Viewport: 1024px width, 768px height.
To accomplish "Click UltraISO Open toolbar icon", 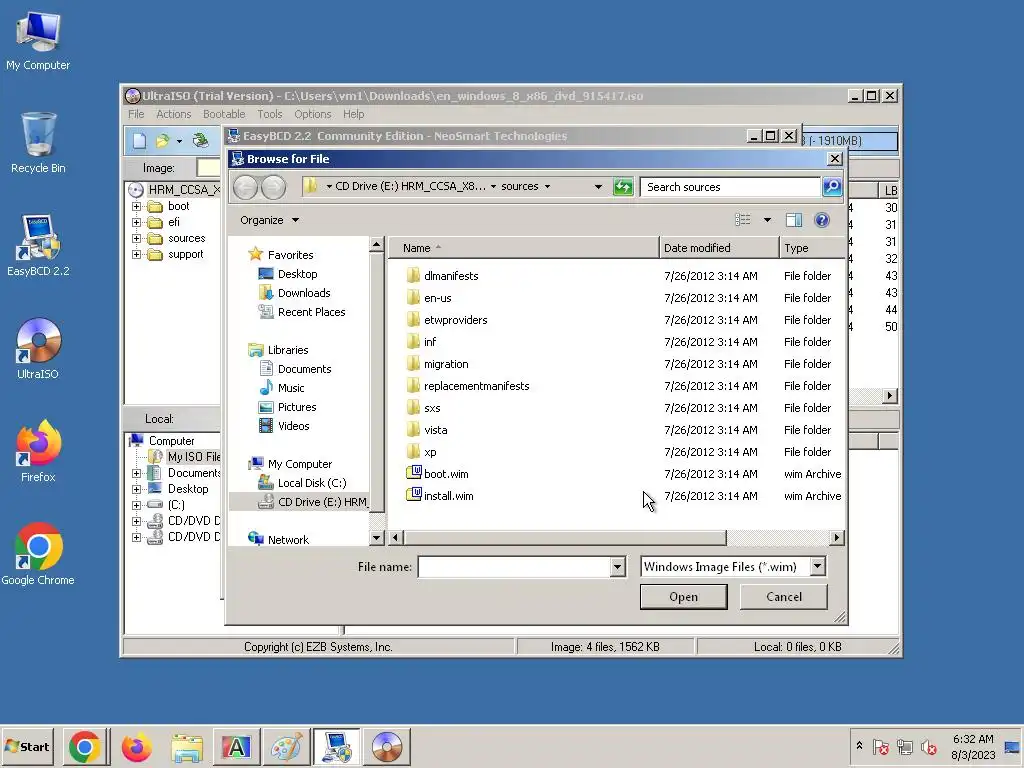I will 162,140.
